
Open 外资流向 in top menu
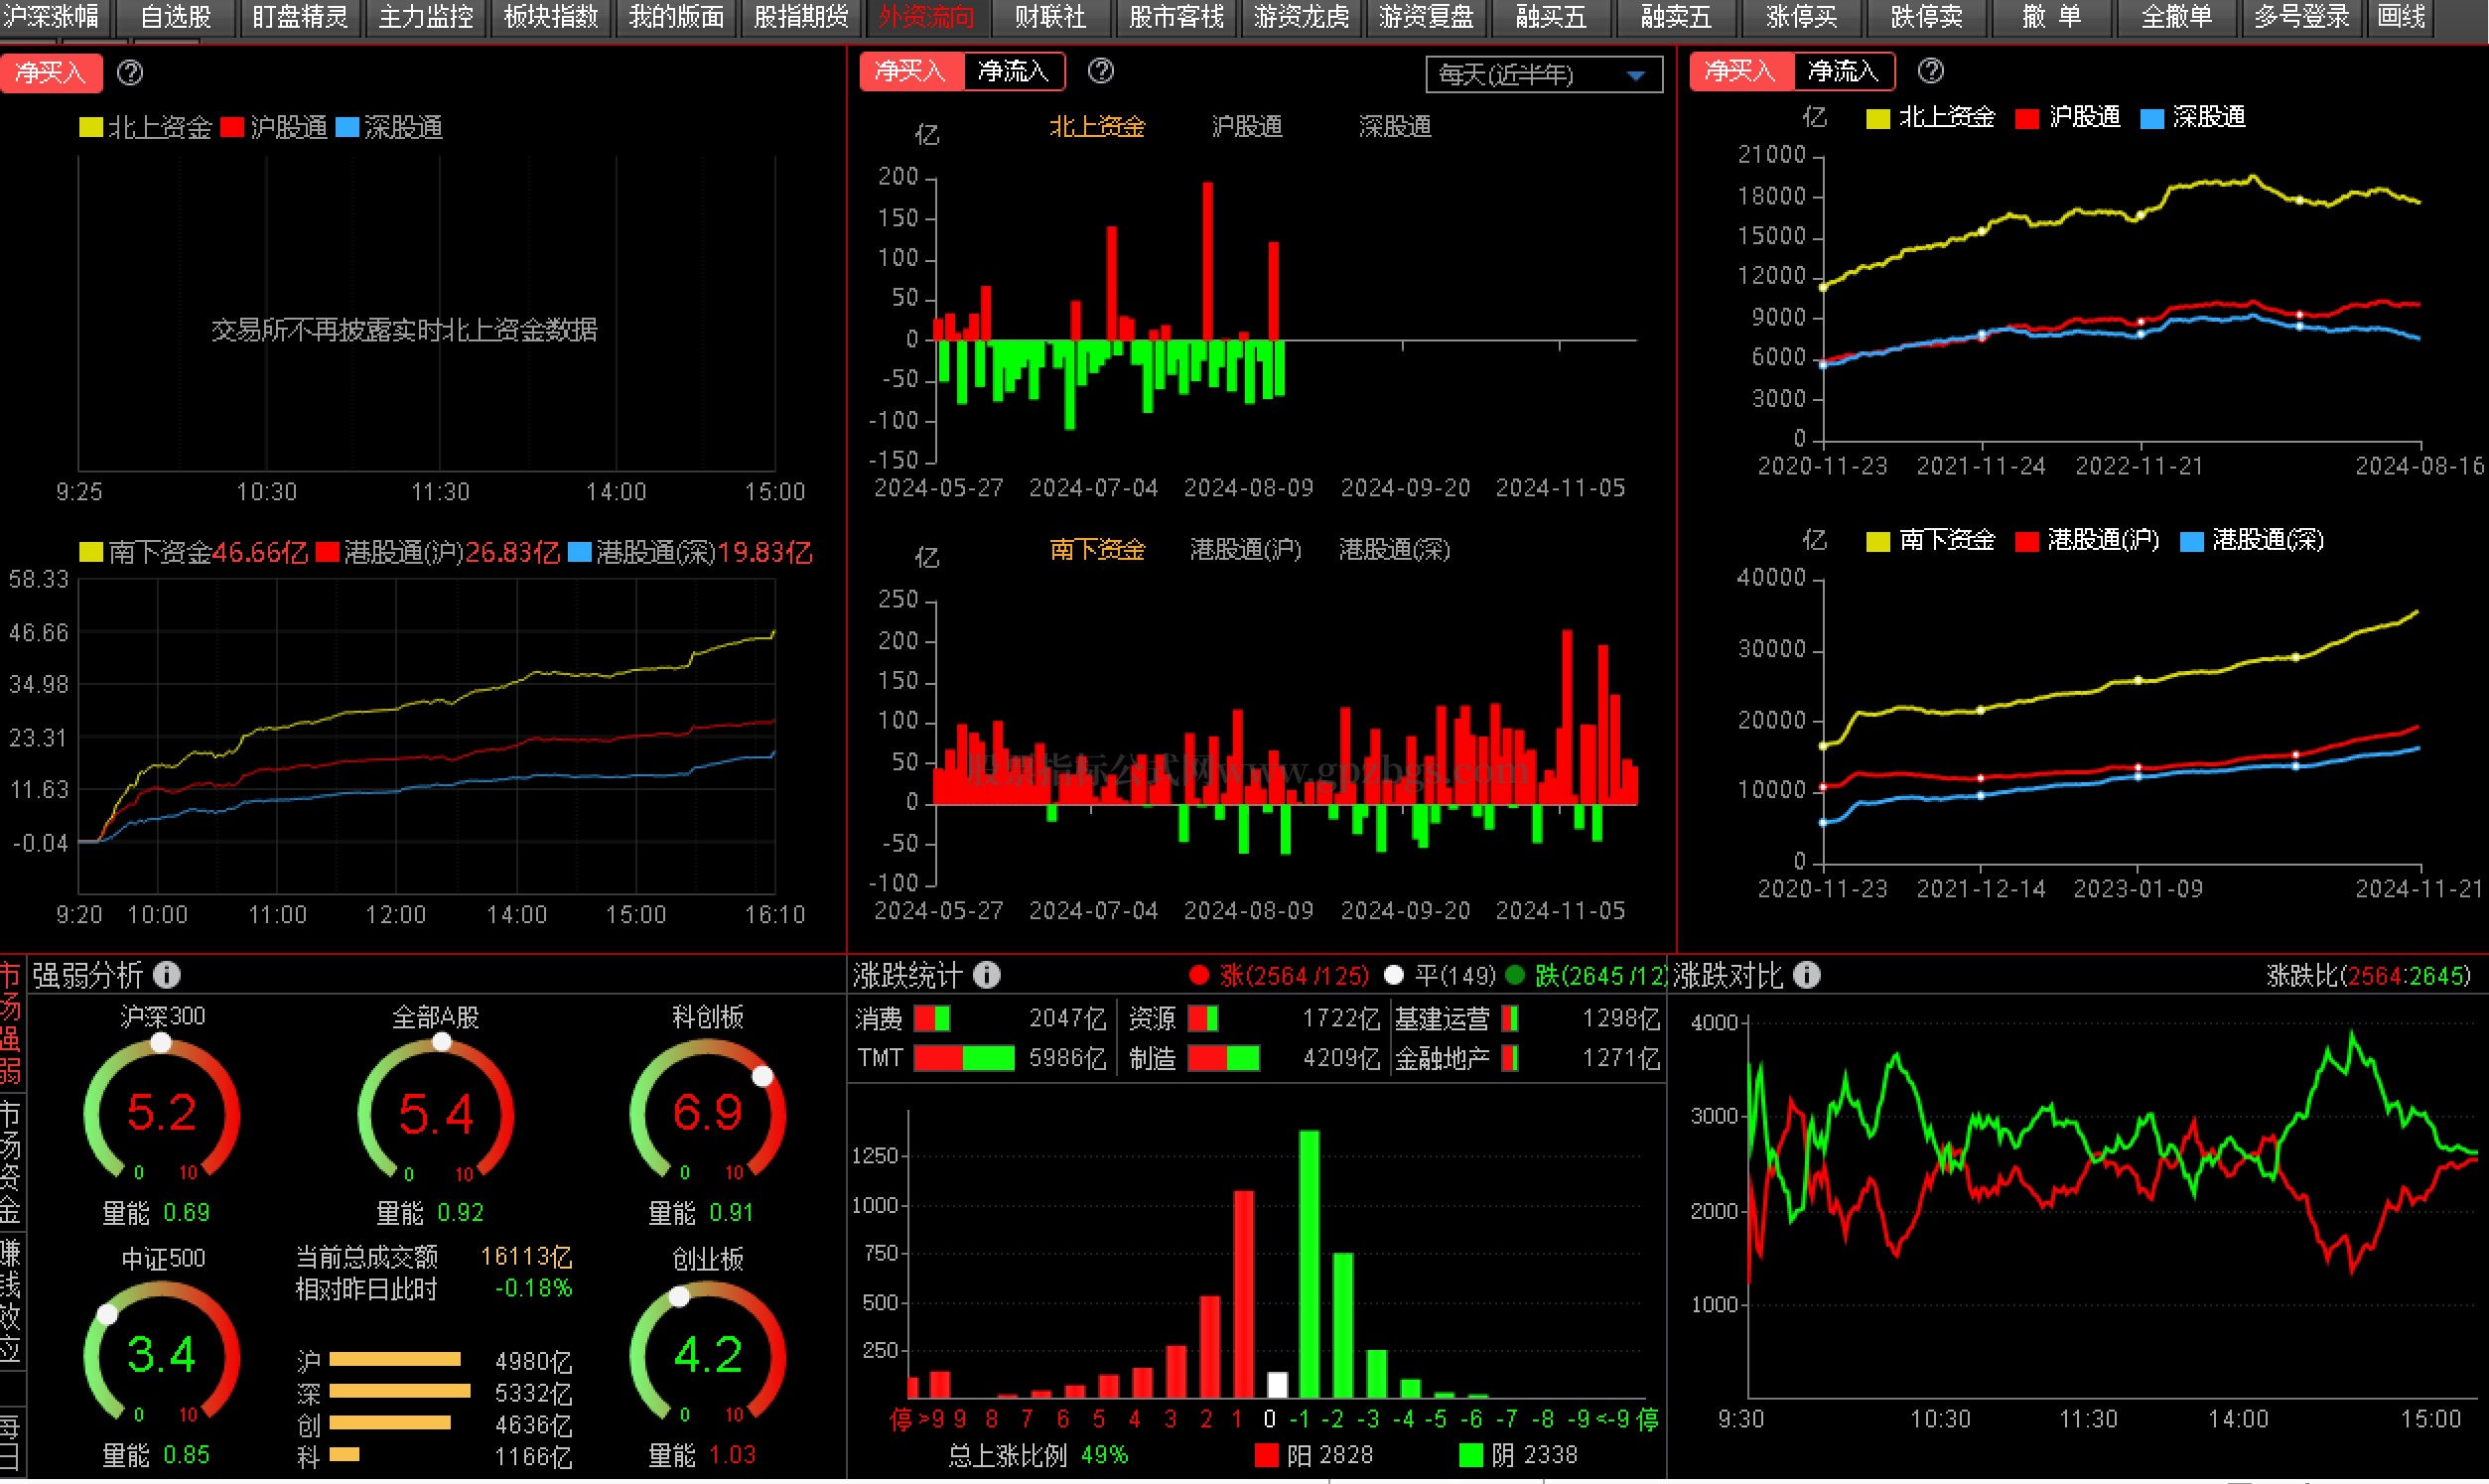click(x=926, y=17)
